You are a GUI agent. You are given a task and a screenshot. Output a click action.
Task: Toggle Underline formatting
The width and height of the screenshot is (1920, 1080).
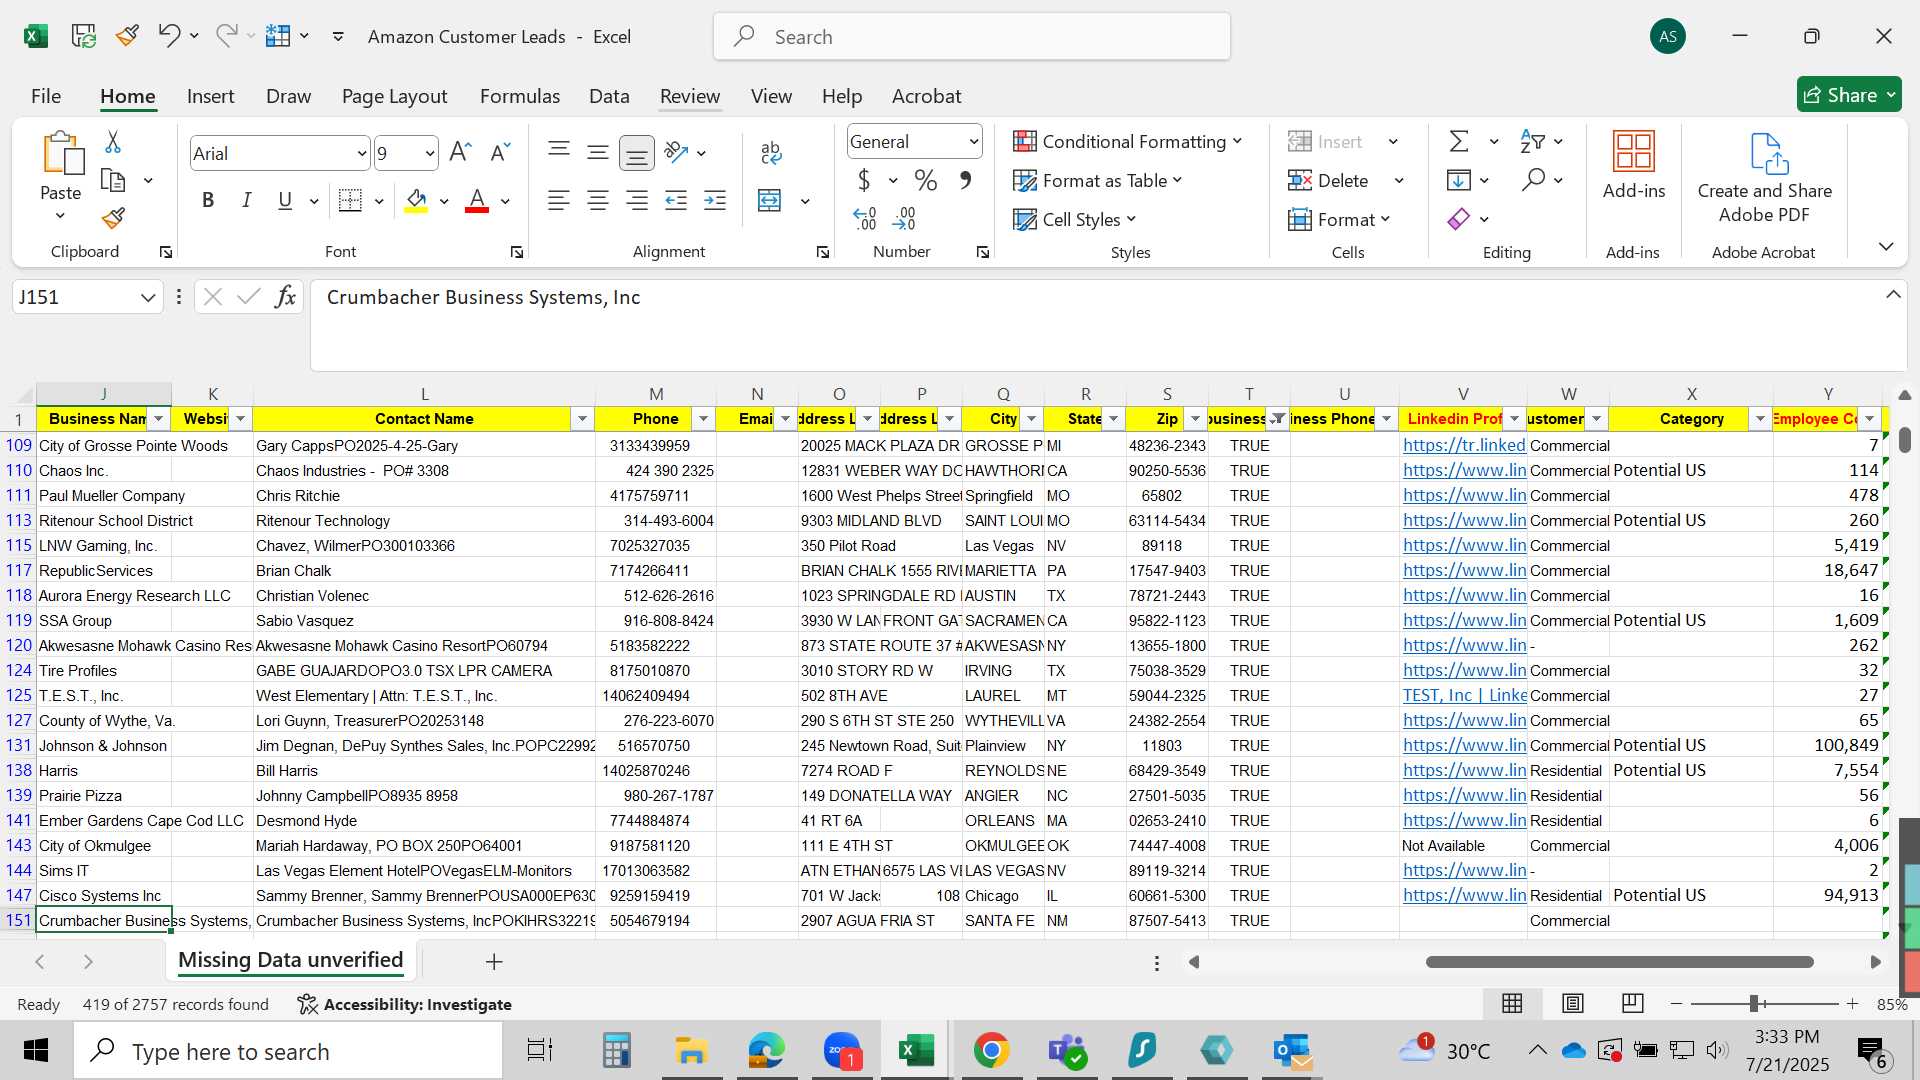pos(285,201)
